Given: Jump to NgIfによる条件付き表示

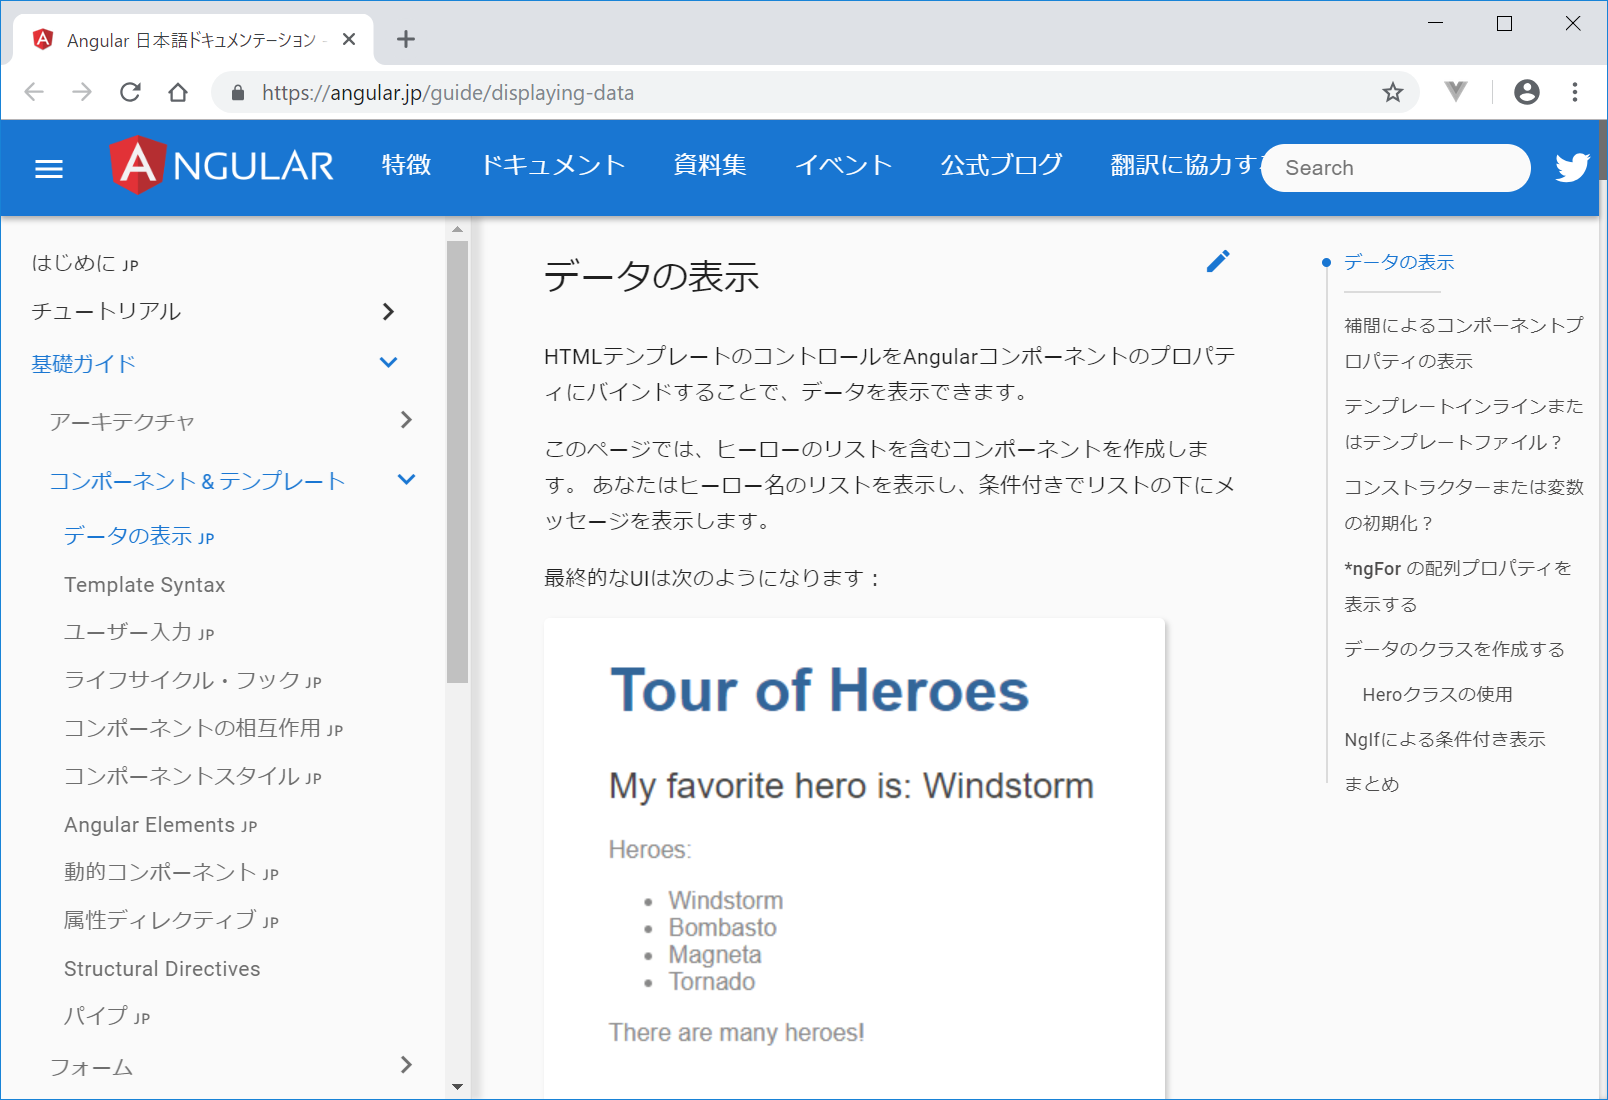Looking at the screenshot, I should pyautogui.click(x=1445, y=739).
